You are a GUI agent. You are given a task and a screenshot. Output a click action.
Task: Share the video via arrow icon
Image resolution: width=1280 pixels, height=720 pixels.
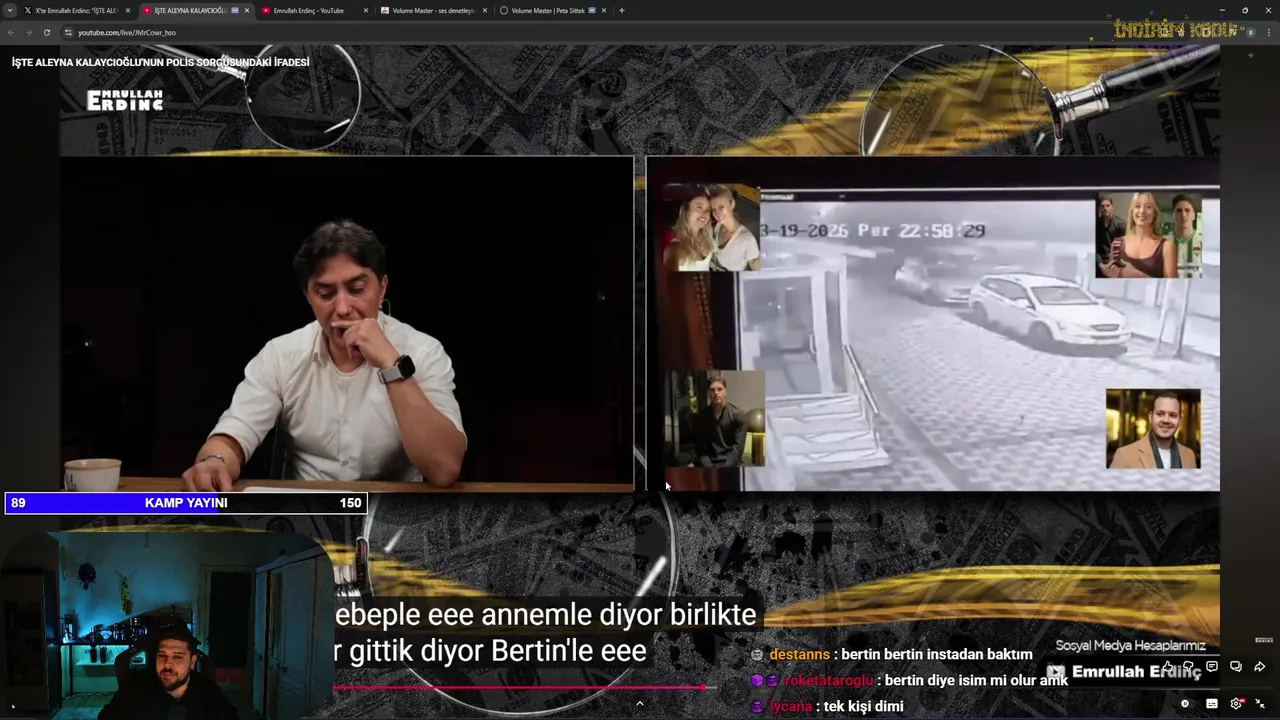(1260, 666)
